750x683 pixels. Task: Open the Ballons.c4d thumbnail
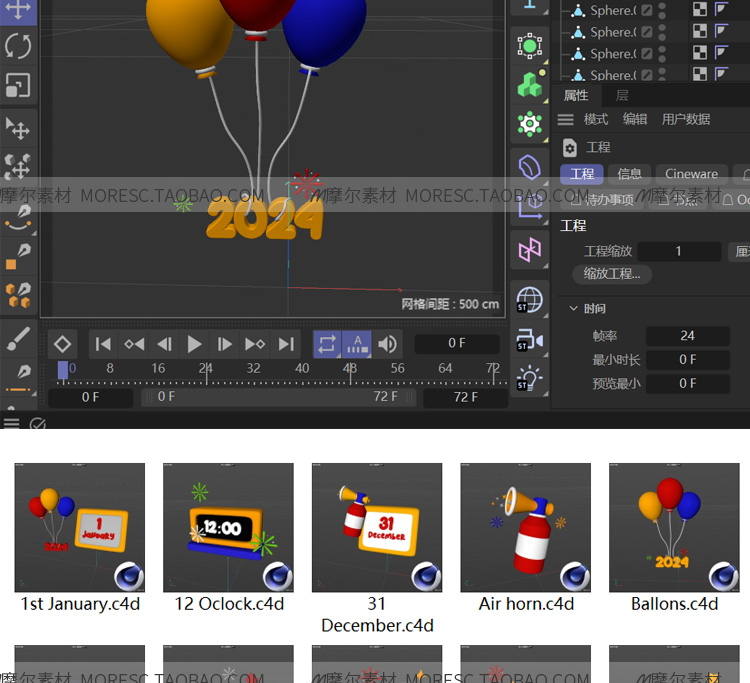[x=674, y=527]
